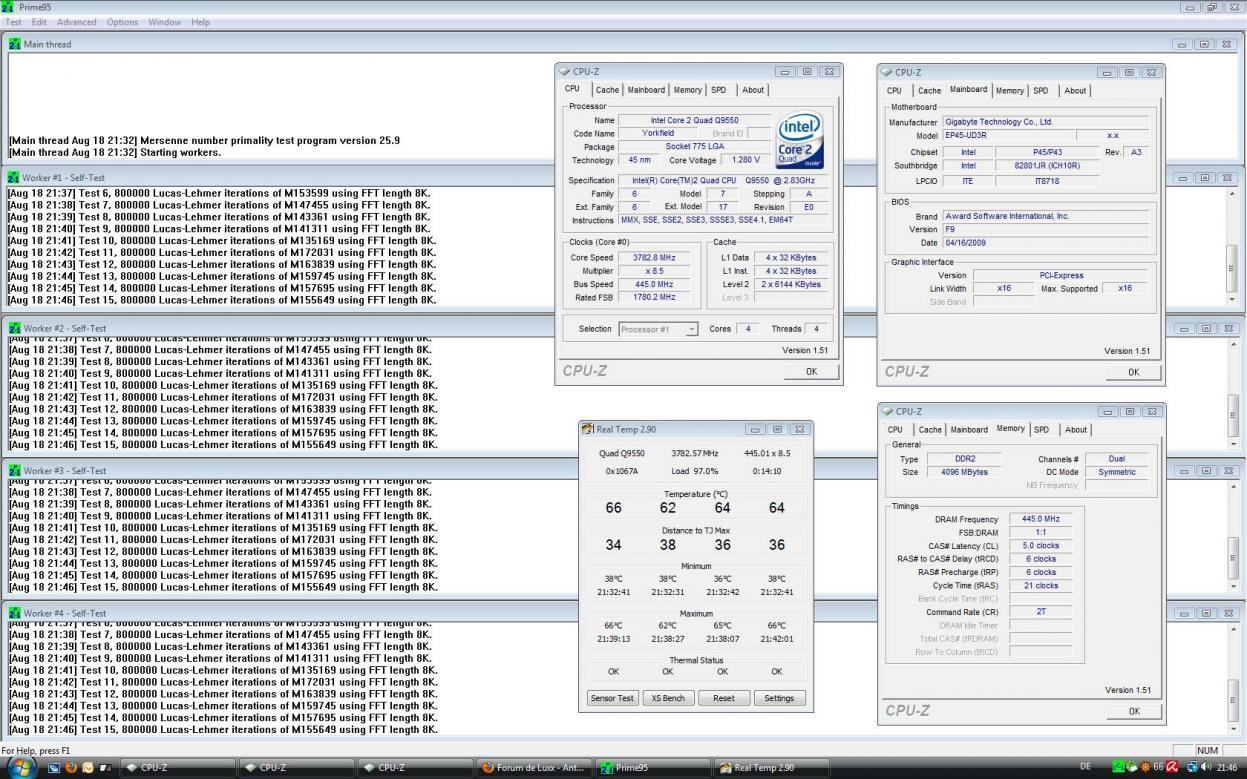The image size is (1247, 779).
Task: Select Mainboard tab in the CPU-Z DDR2 timings window
Action: (969, 430)
